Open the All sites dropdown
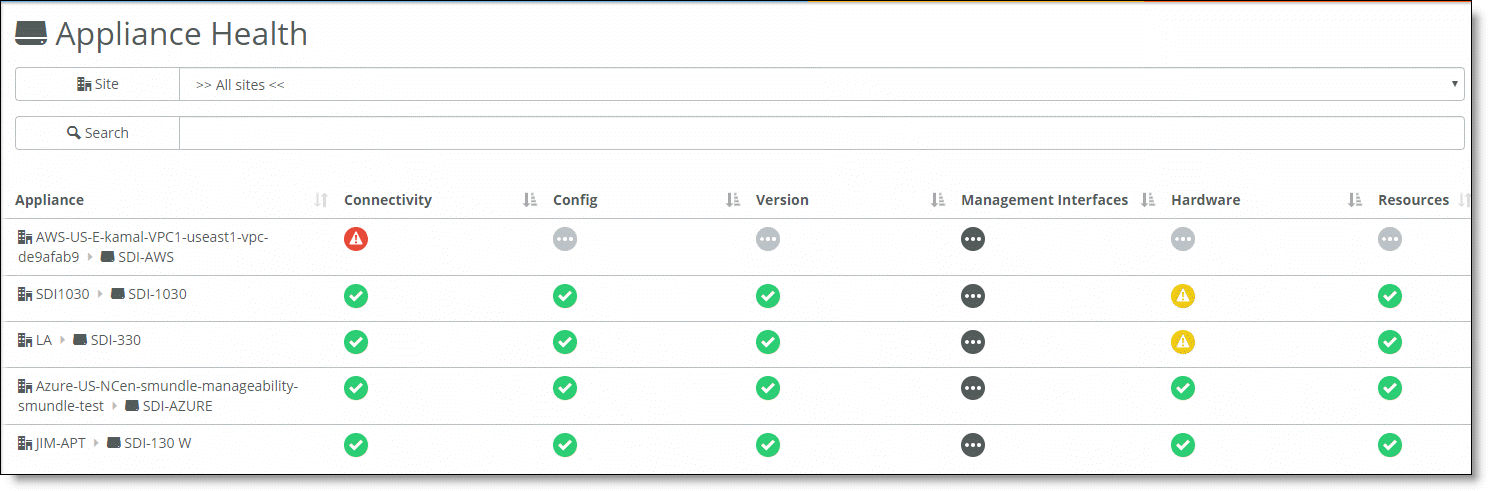The width and height of the screenshot is (1488, 491). tap(821, 85)
